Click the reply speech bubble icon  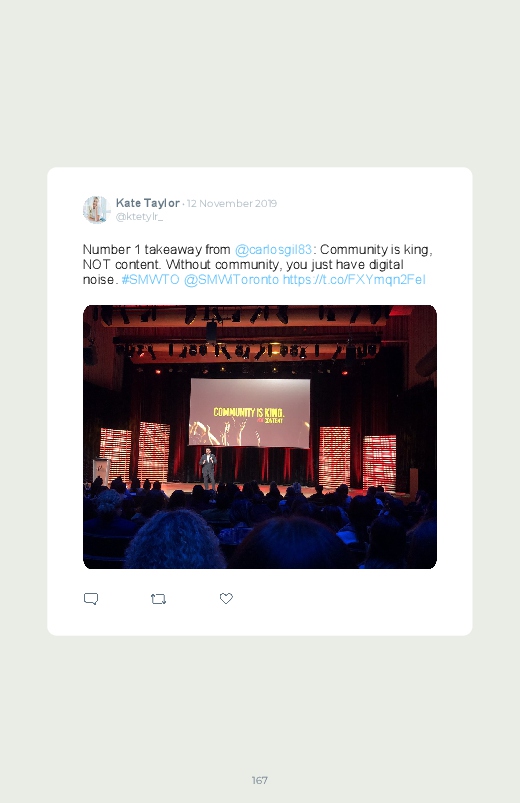(x=91, y=599)
